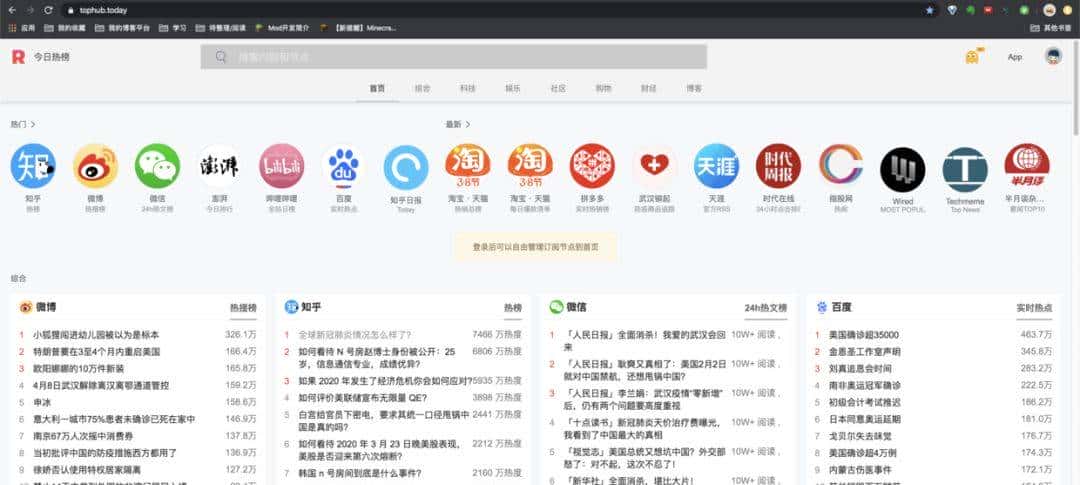Open the 半月谈 globe icon
1080x485 pixels.
coord(1027,166)
